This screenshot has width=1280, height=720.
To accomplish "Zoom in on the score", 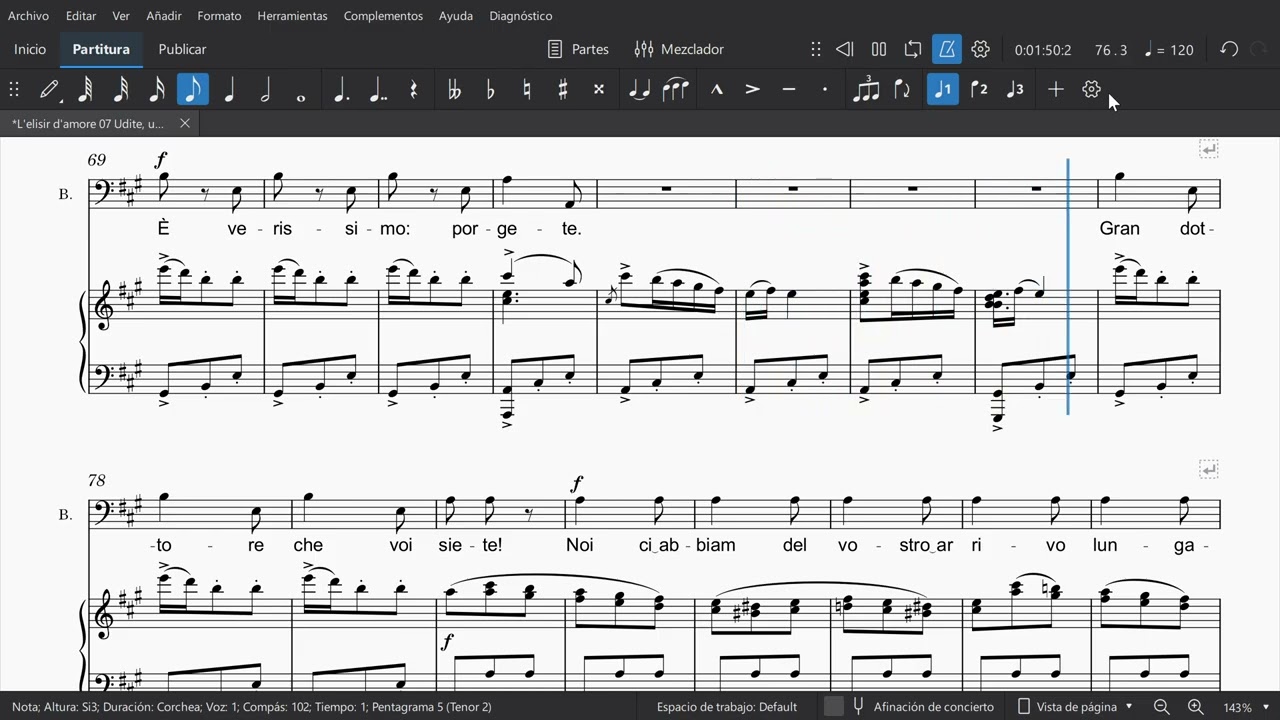I will point(1195,707).
